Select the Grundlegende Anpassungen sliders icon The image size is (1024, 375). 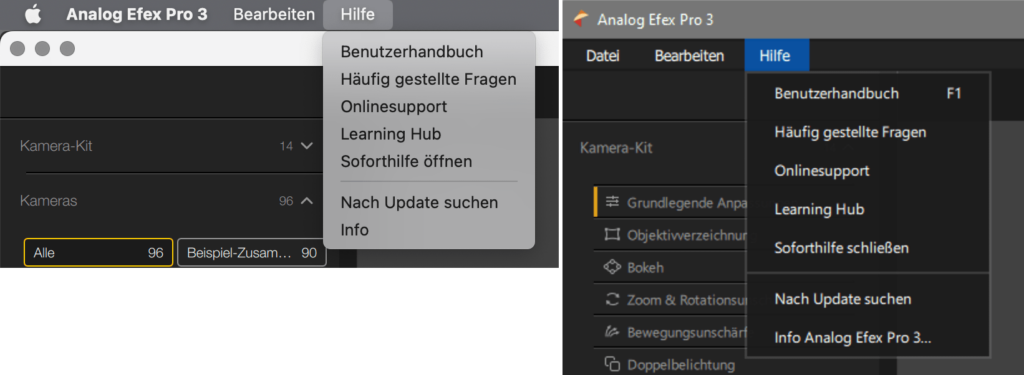coord(612,202)
